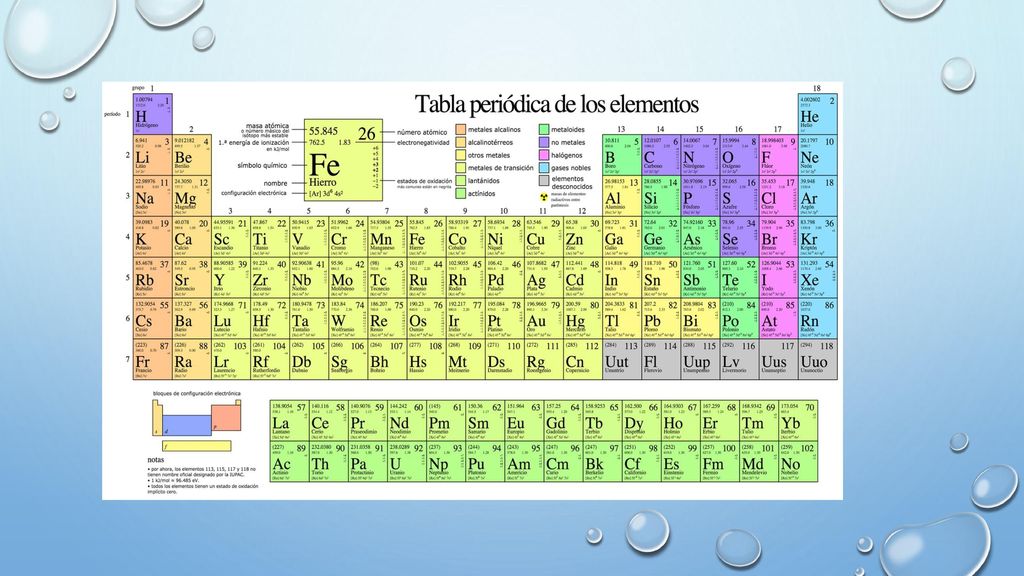This screenshot has width=1024, height=576.
Task: Click the title 'Tabla periódica de los elementos'
Action: click(556, 104)
